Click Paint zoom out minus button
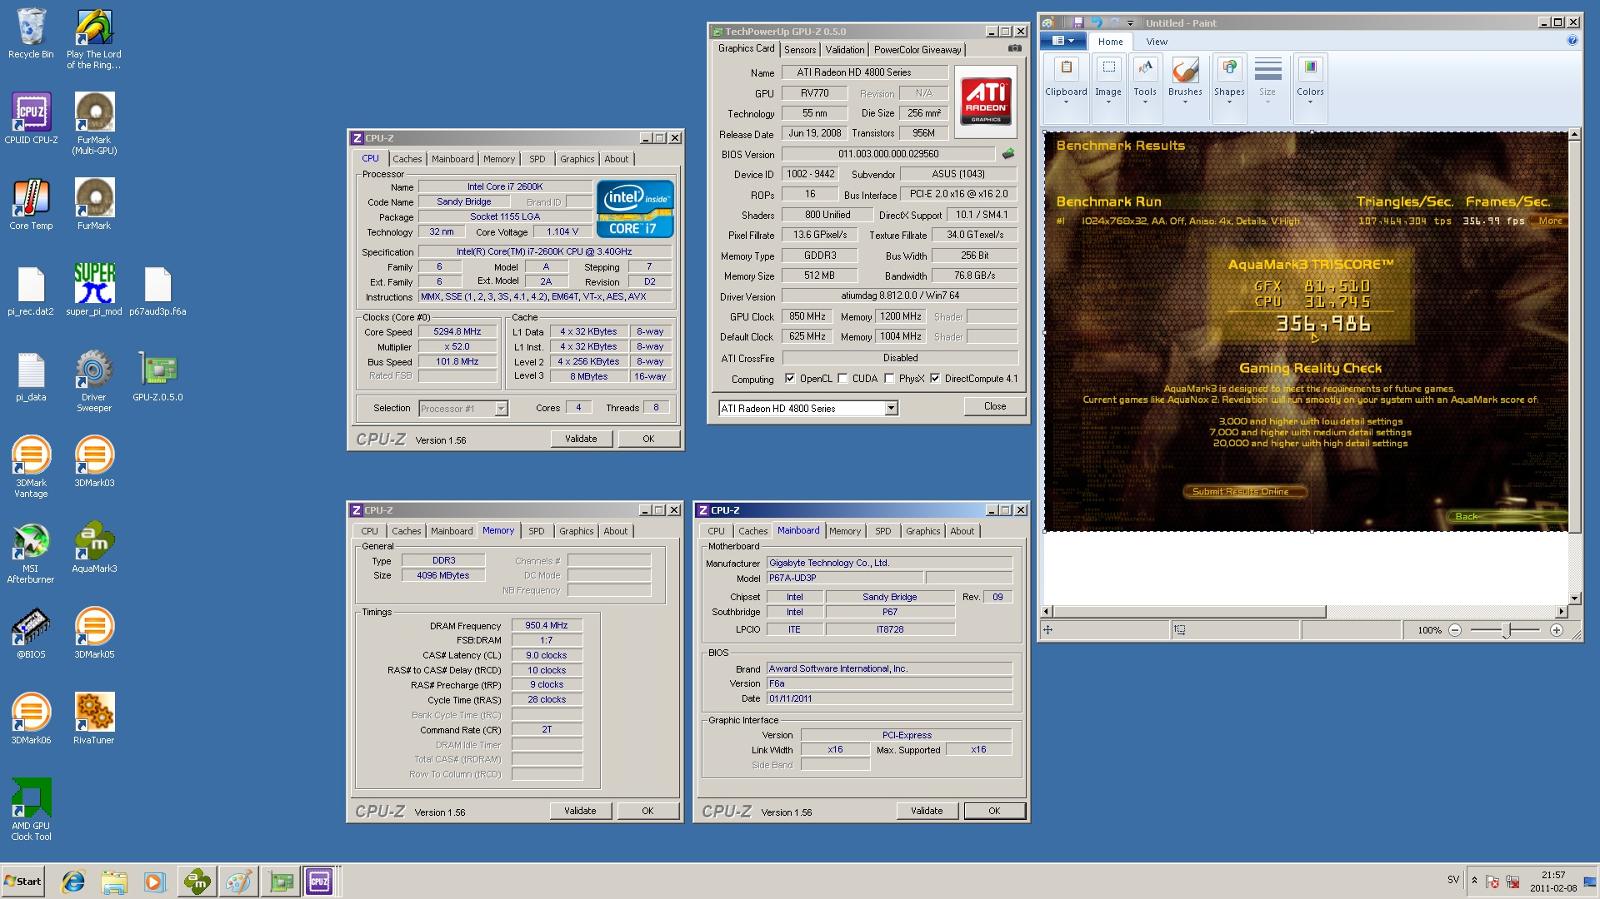 coord(1455,630)
